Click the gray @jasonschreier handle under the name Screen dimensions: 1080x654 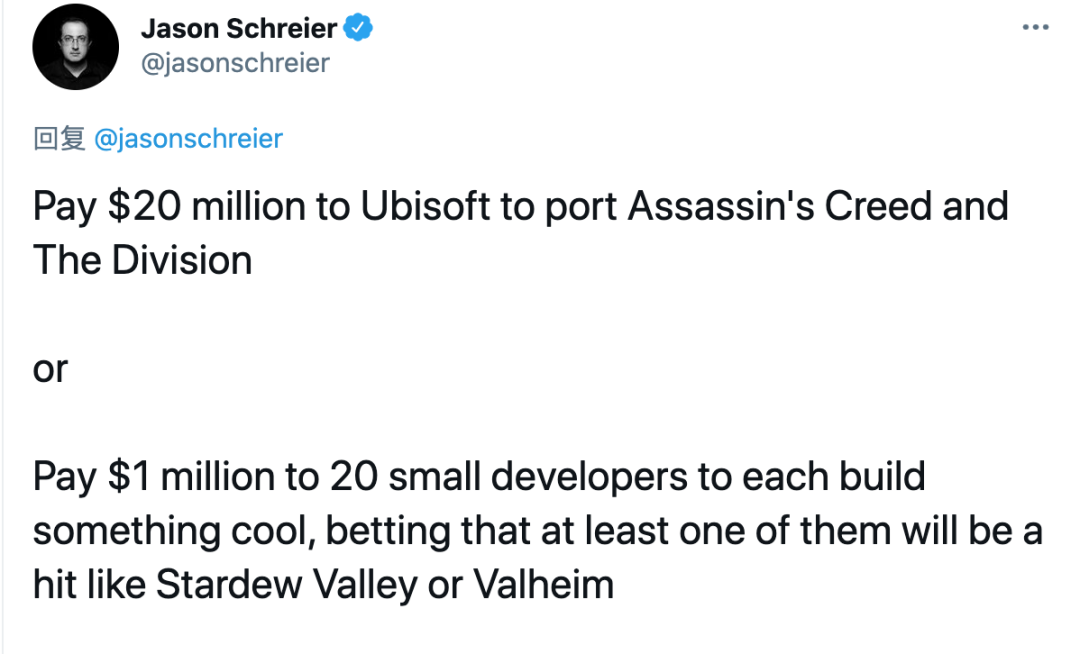[236, 63]
